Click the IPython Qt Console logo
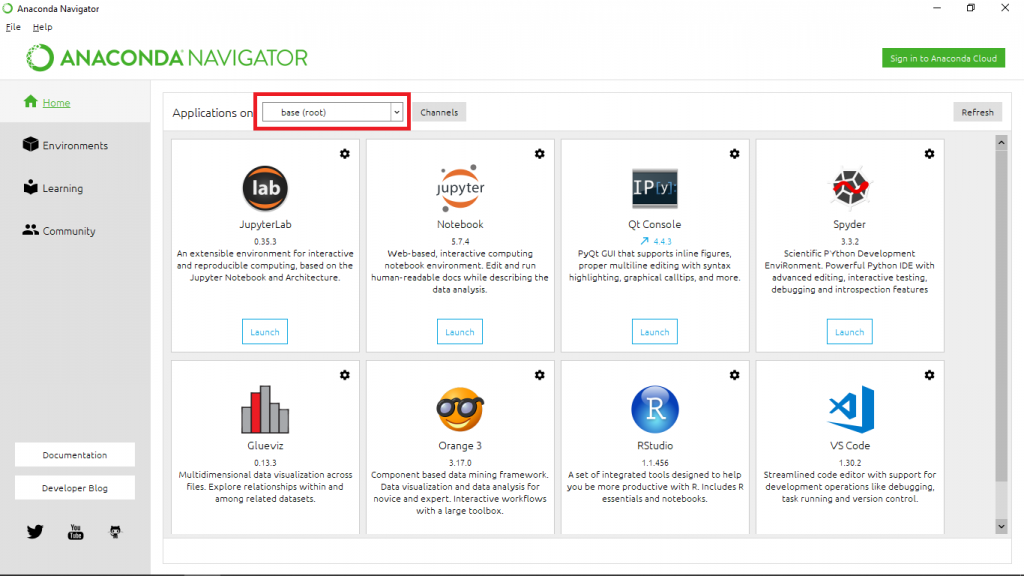 654,188
